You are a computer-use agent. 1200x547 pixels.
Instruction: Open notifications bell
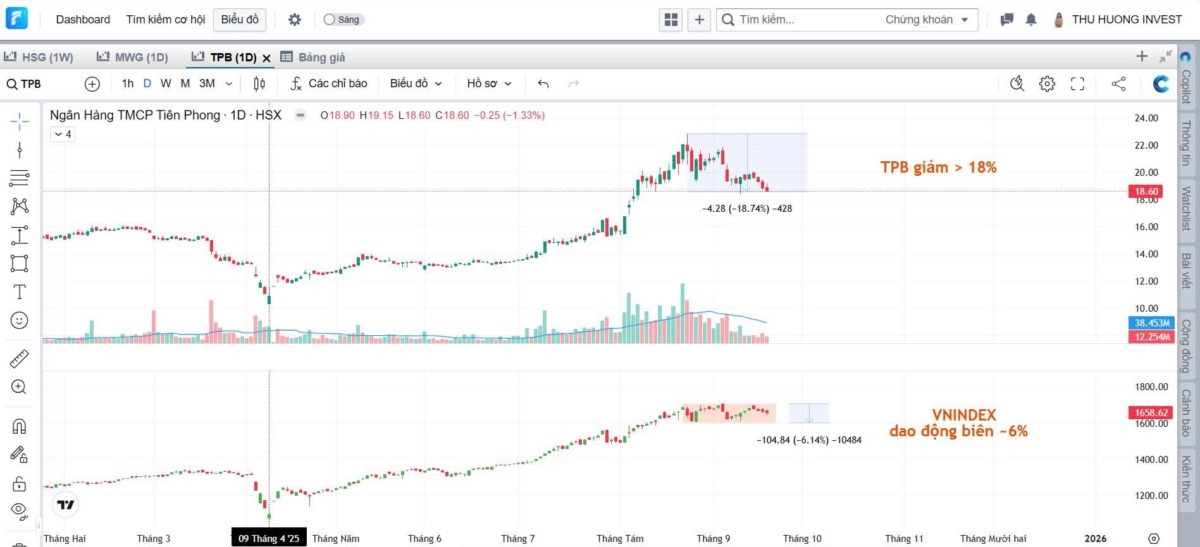pyautogui.click(x=1031, y=19)
